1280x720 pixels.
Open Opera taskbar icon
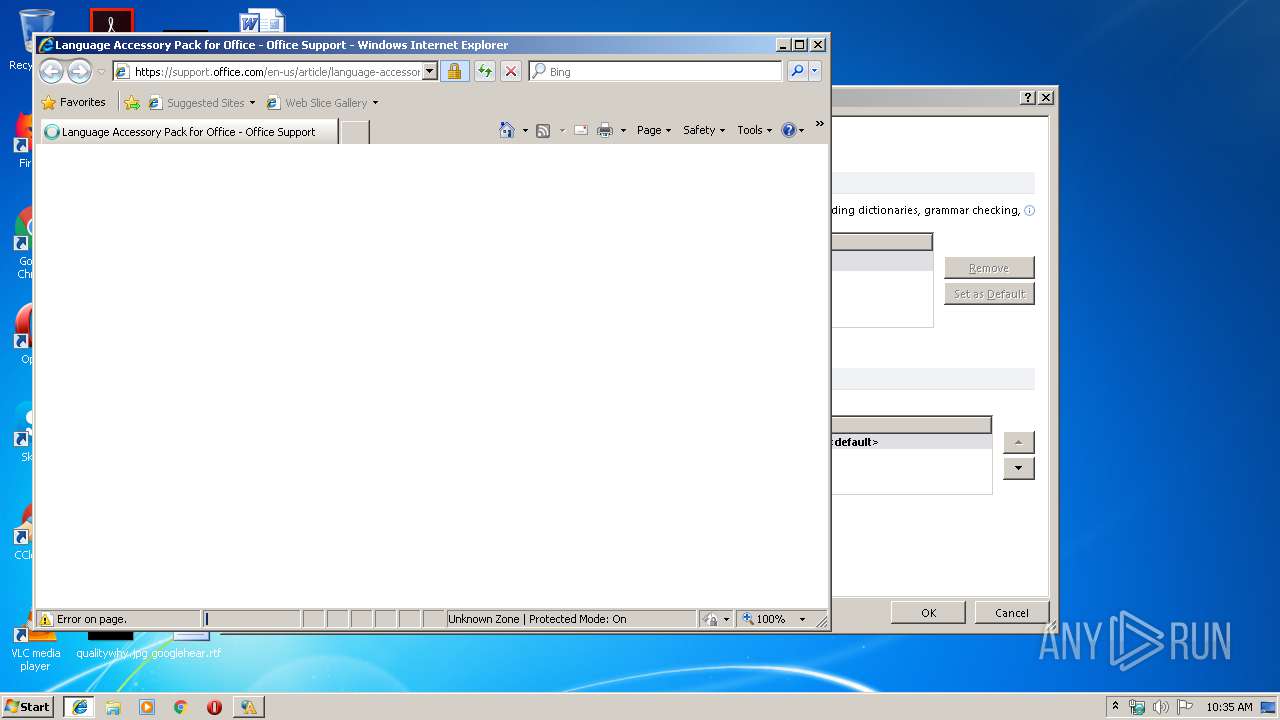214,707
